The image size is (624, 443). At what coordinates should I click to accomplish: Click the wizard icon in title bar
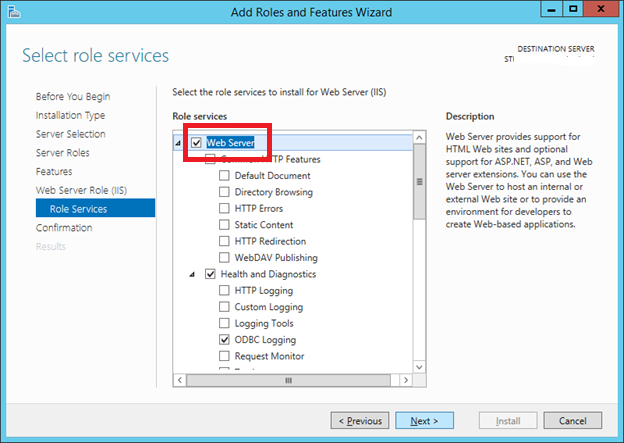click(14, 12)
